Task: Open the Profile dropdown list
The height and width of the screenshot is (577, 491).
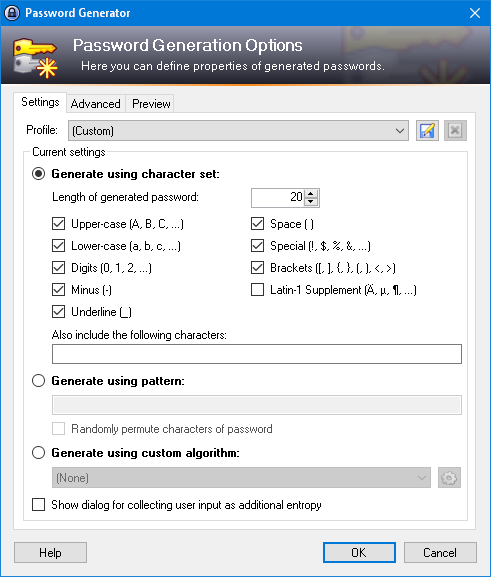Action: click(x=238, y=131)
